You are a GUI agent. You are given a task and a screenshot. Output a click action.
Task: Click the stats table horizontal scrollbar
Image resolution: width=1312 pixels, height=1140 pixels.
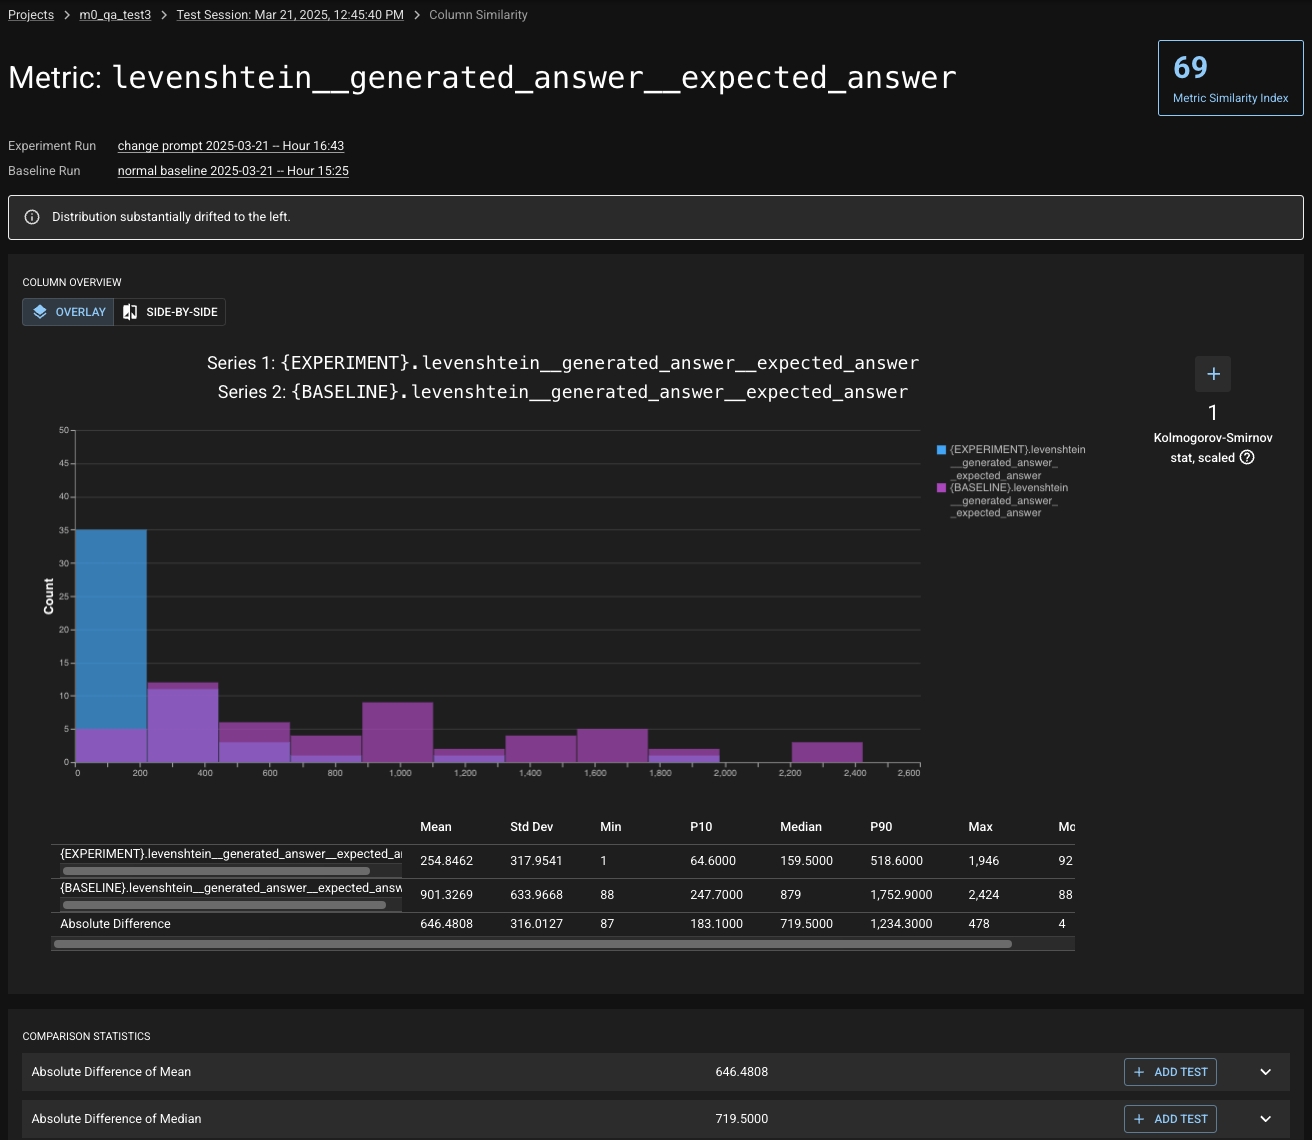pos(532,944)
